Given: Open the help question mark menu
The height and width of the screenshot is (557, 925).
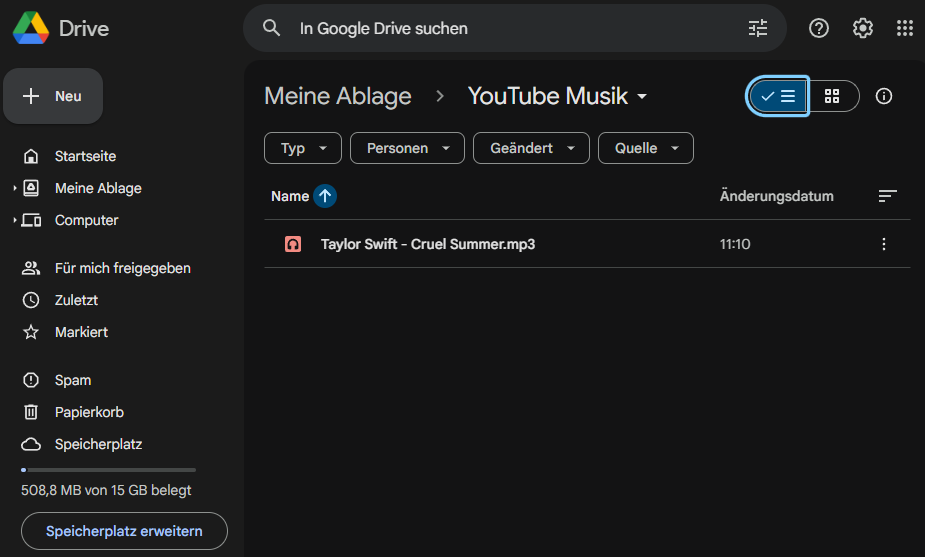Looking at the screenshot, I should coord(818,28).
